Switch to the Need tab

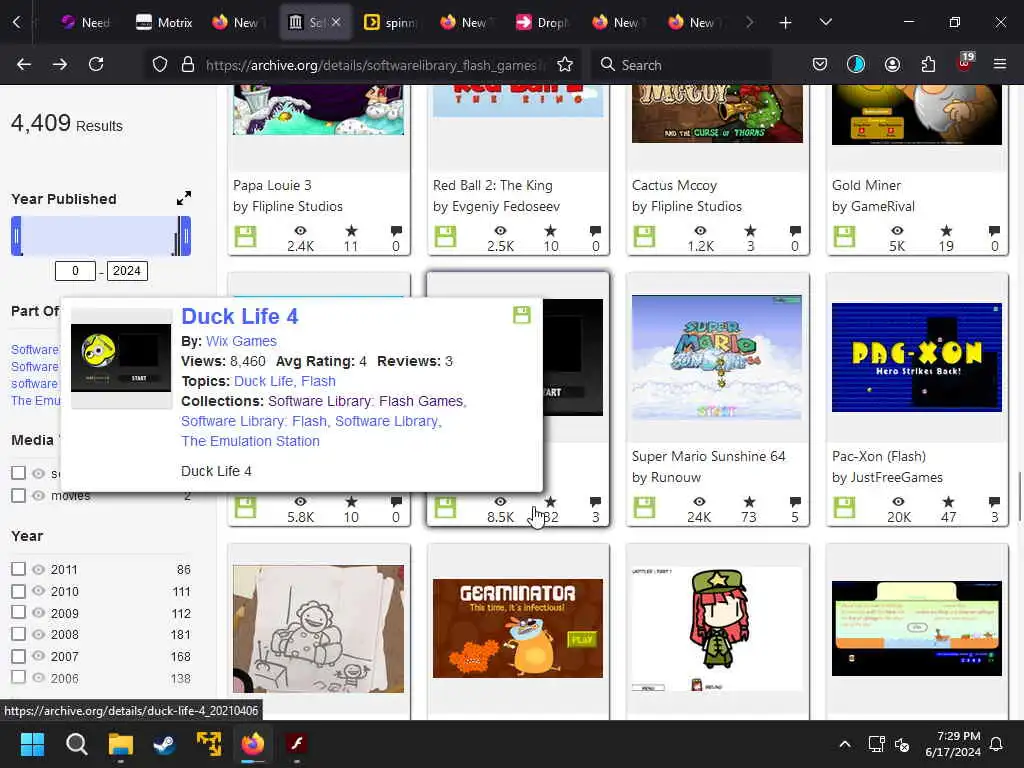[x=86, y=23]
